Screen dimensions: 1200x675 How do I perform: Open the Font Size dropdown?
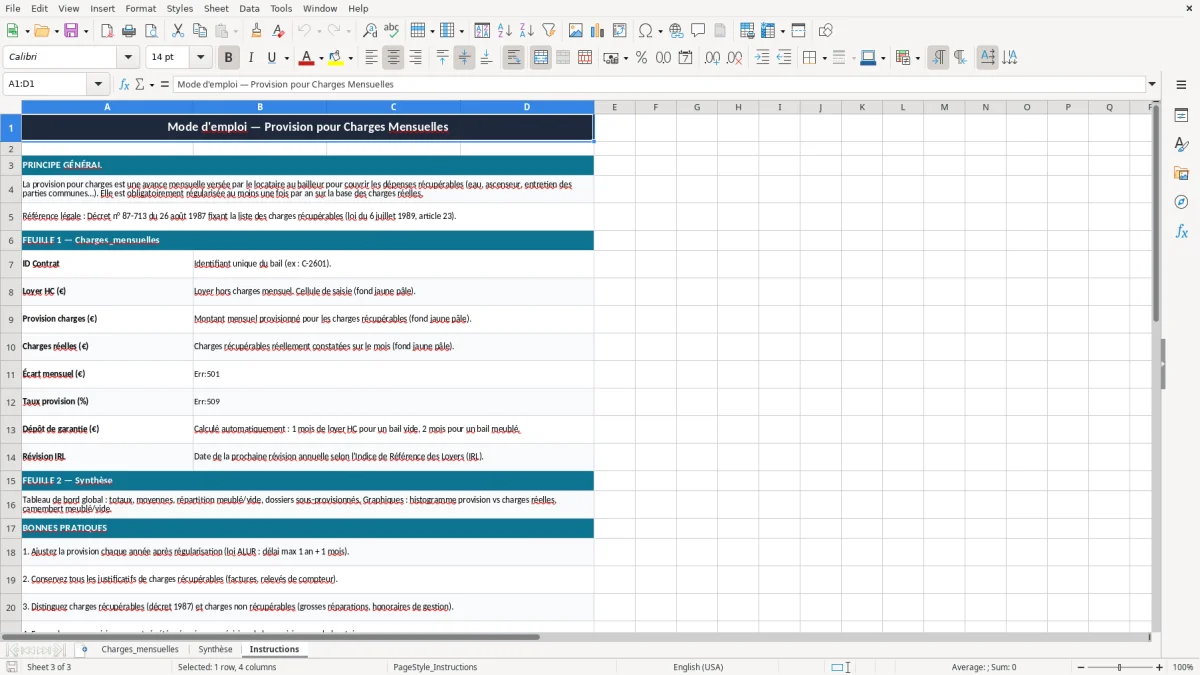201,58
